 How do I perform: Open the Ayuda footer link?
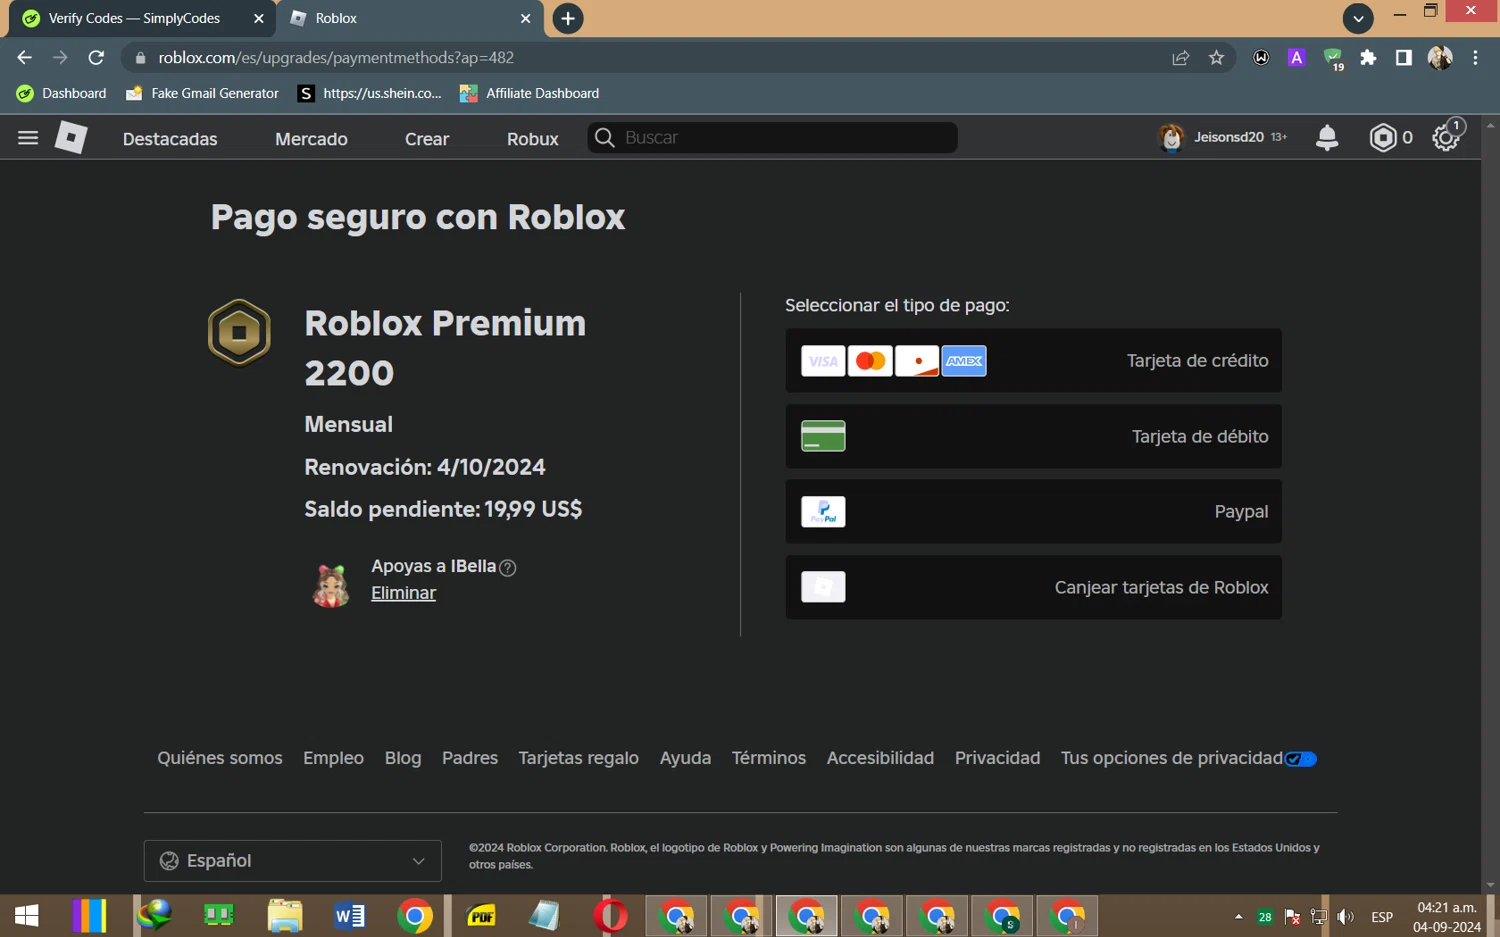[685, 758]
